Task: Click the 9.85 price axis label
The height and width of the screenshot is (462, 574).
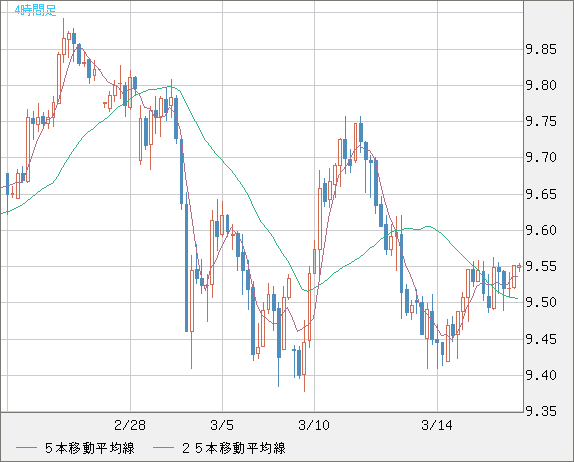Action: tap(541, 49)
